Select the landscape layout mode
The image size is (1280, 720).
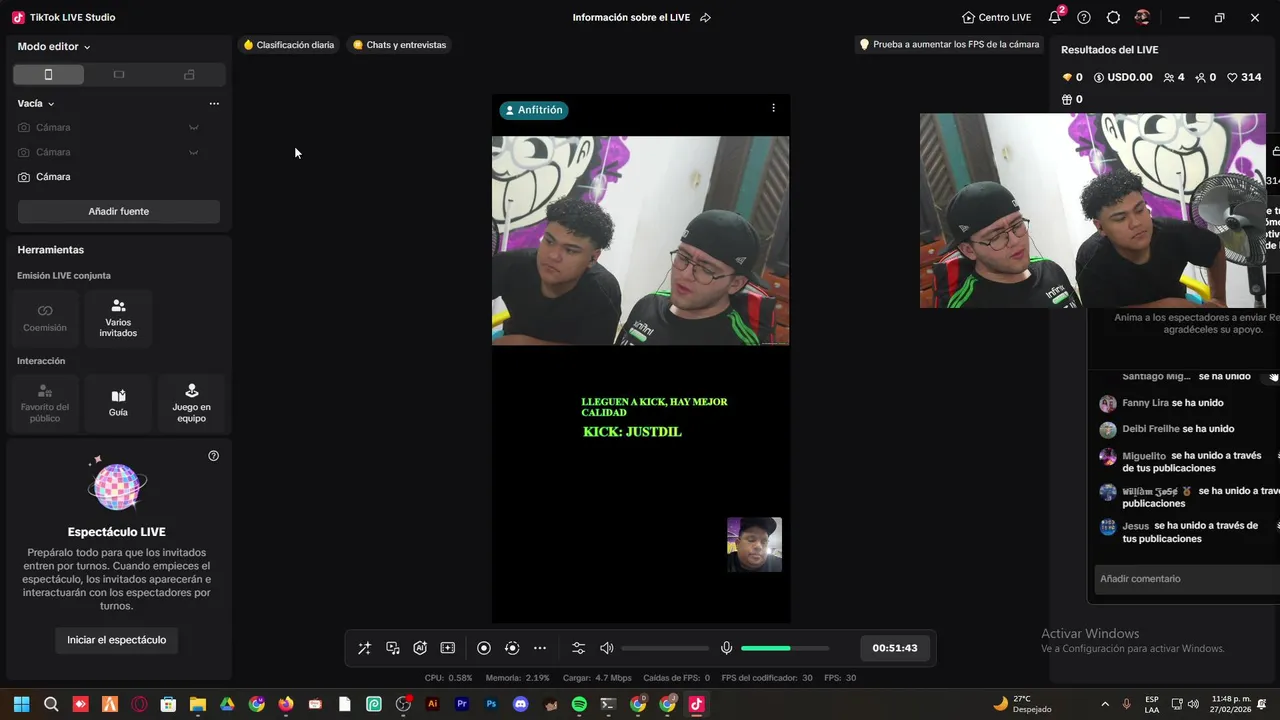click(119, 75)
